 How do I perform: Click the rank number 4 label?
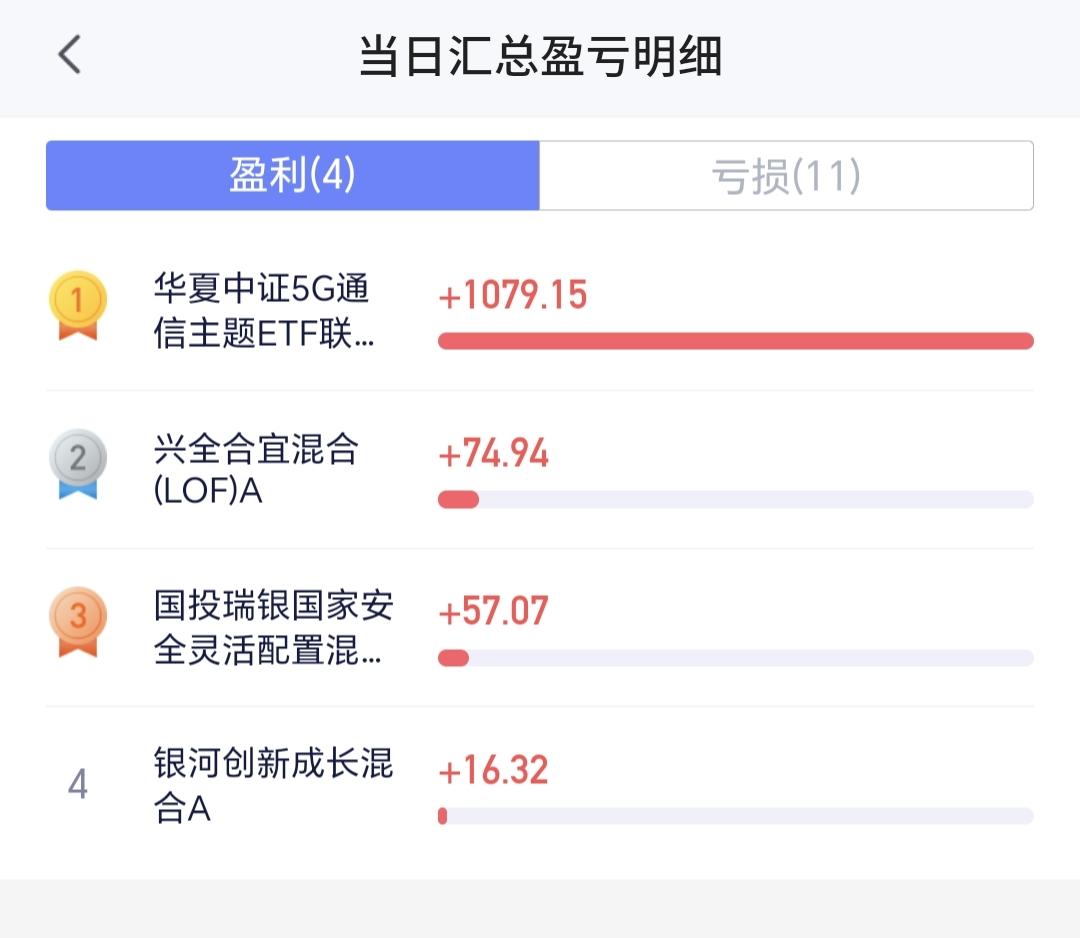coord(77,785)
